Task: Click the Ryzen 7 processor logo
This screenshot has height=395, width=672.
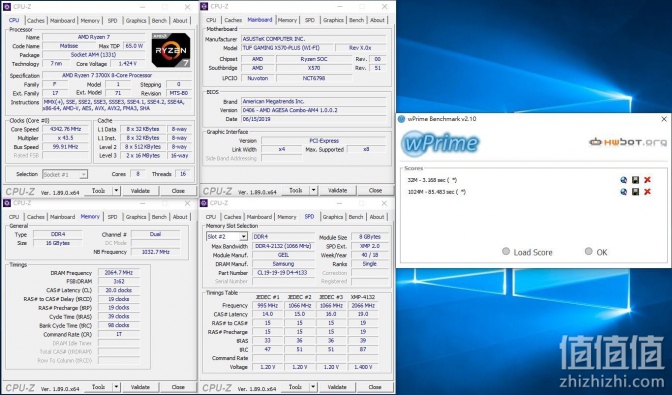Action: click(171, 50)
